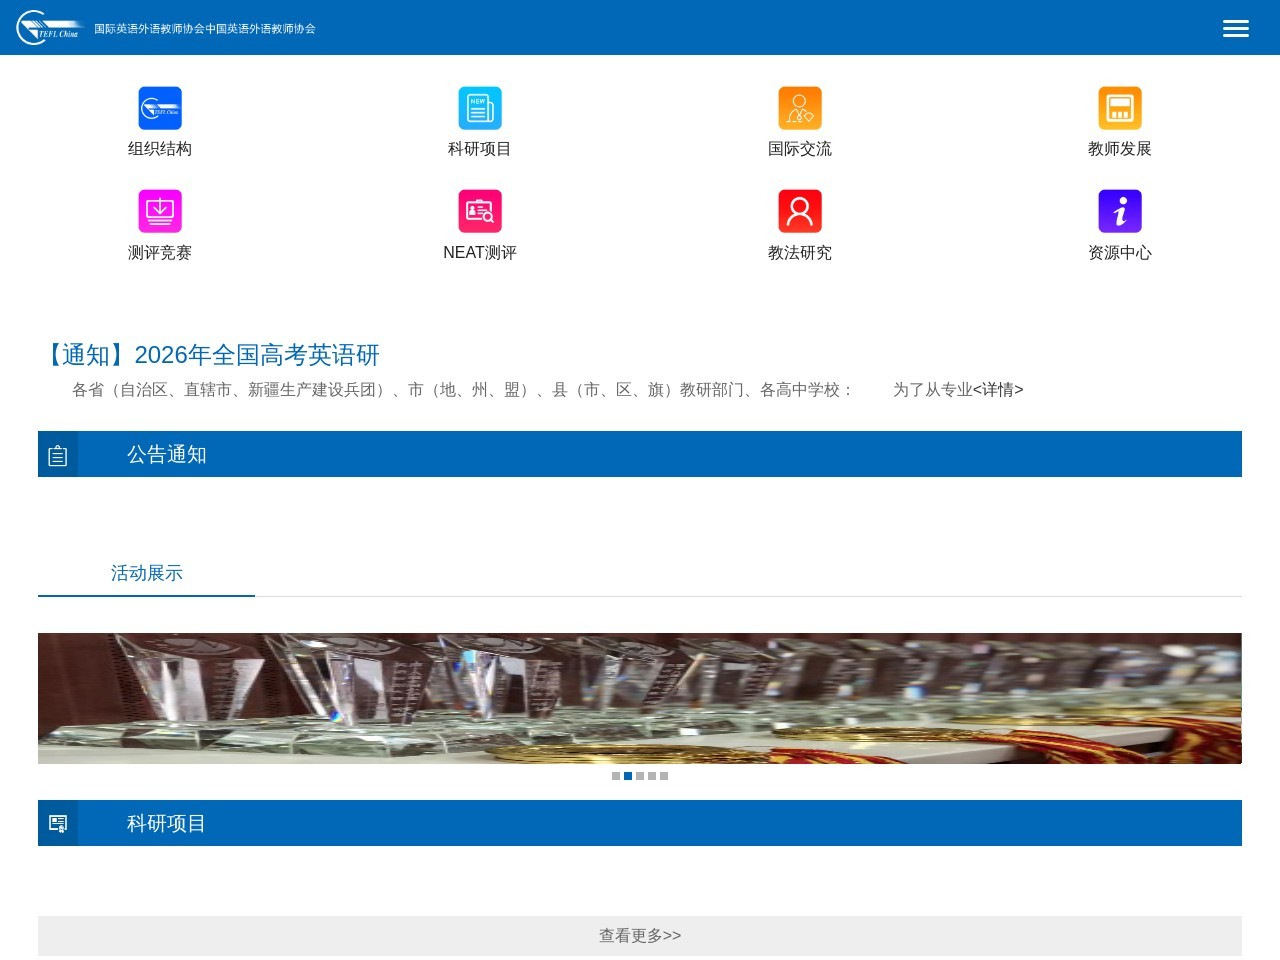The width and height of the screenshot is (1280, 960).
Task: Open the hamburger navigation menu
Action: tap(1236, 28)
